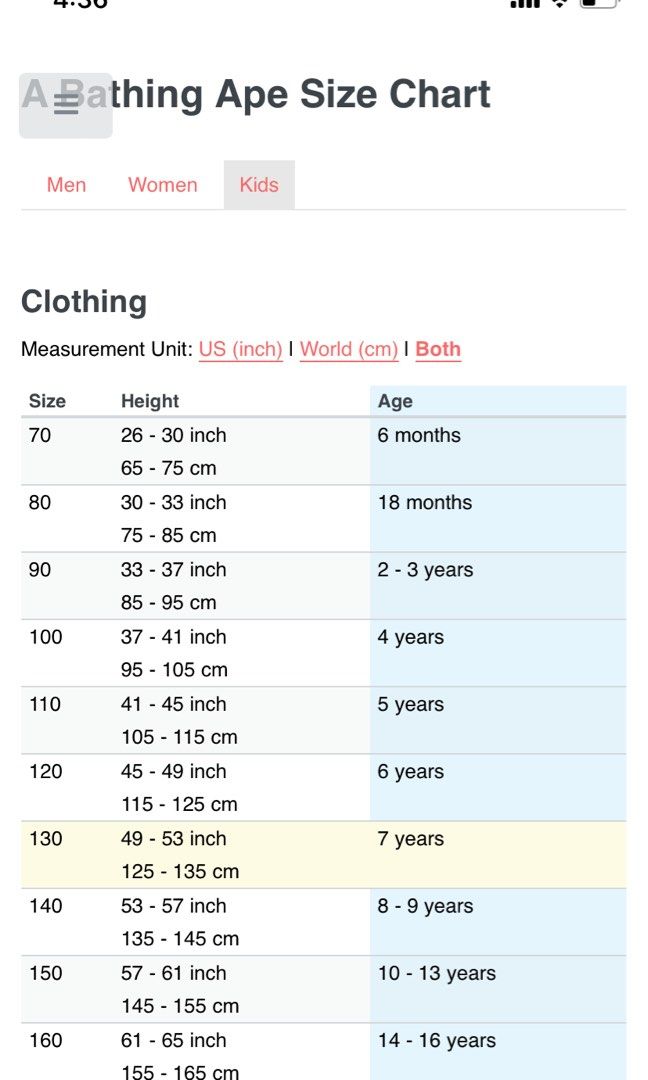The image size is (648, 1080).
Task: Switch to the Men tab
Action: [x=66, y=185]
